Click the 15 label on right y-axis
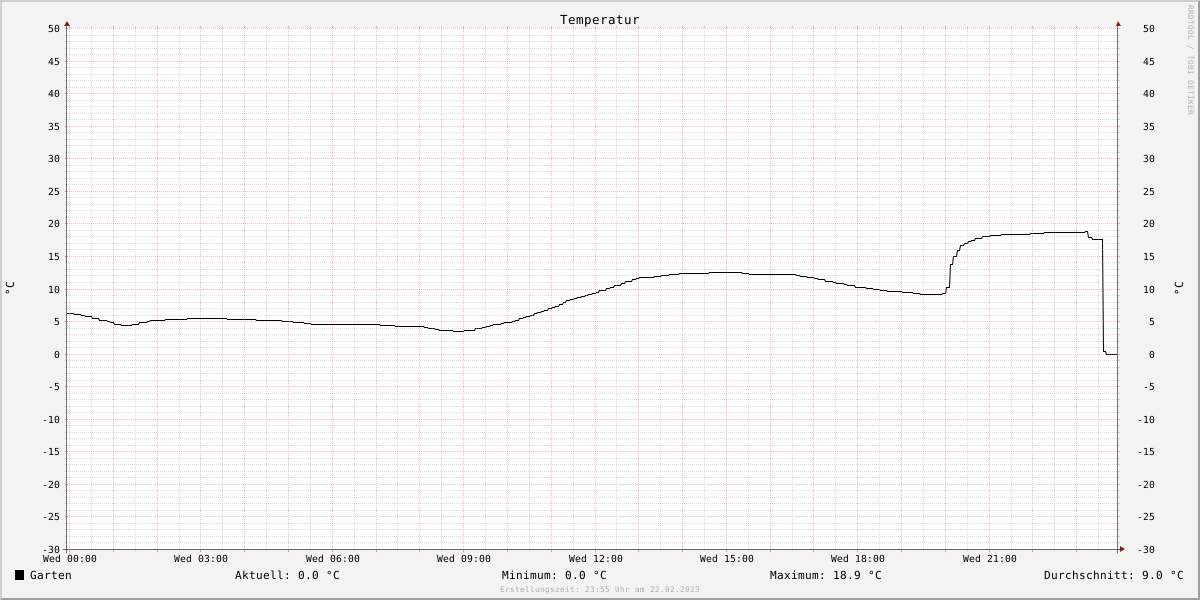1200x600 pixels. click(x=1149, y=256)
